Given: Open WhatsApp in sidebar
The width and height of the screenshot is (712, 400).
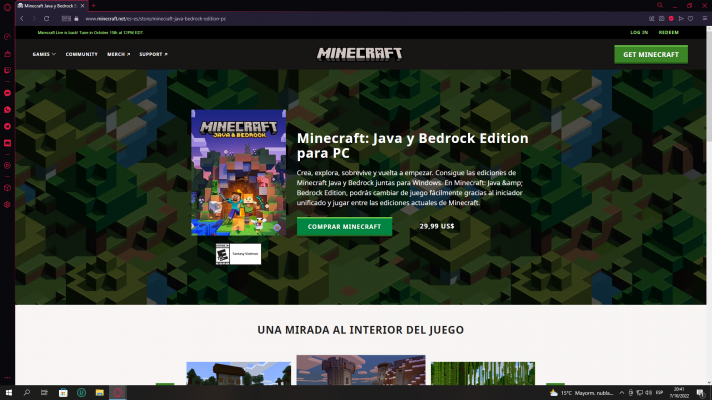Looking at the screenshot, I should pyautogui.click(x=7, y=110).
